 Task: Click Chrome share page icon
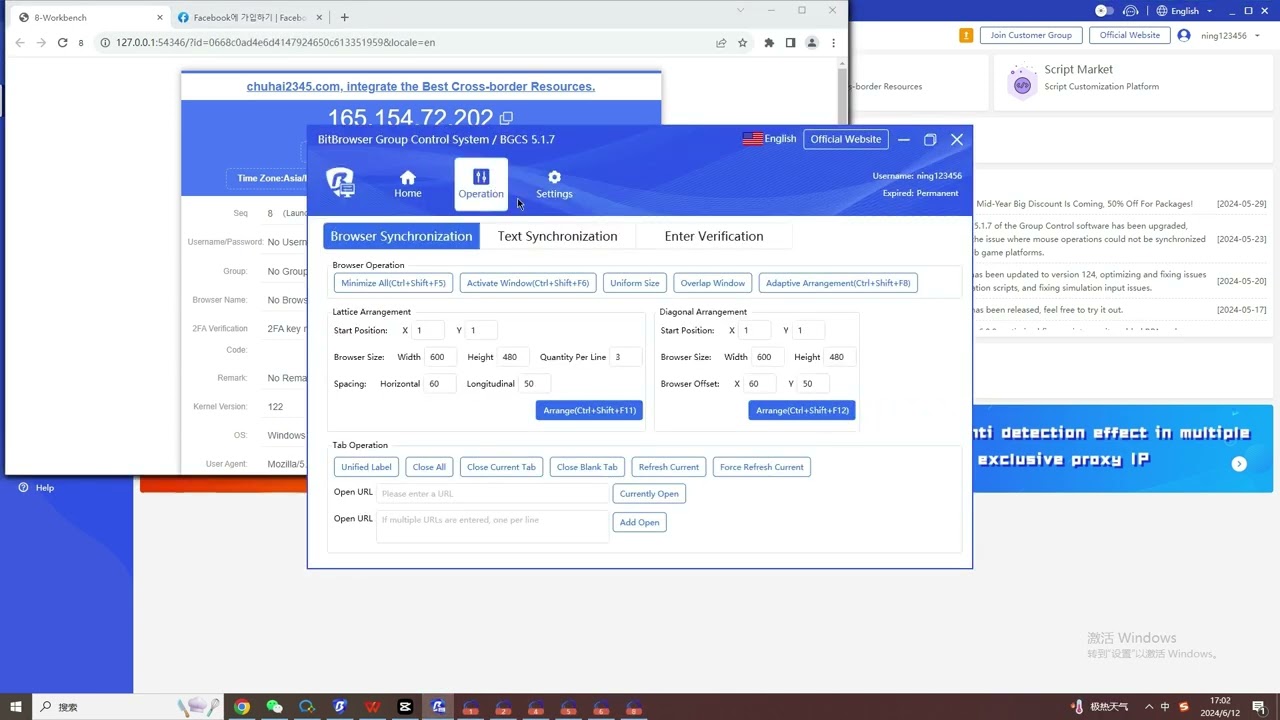(721, 43)
